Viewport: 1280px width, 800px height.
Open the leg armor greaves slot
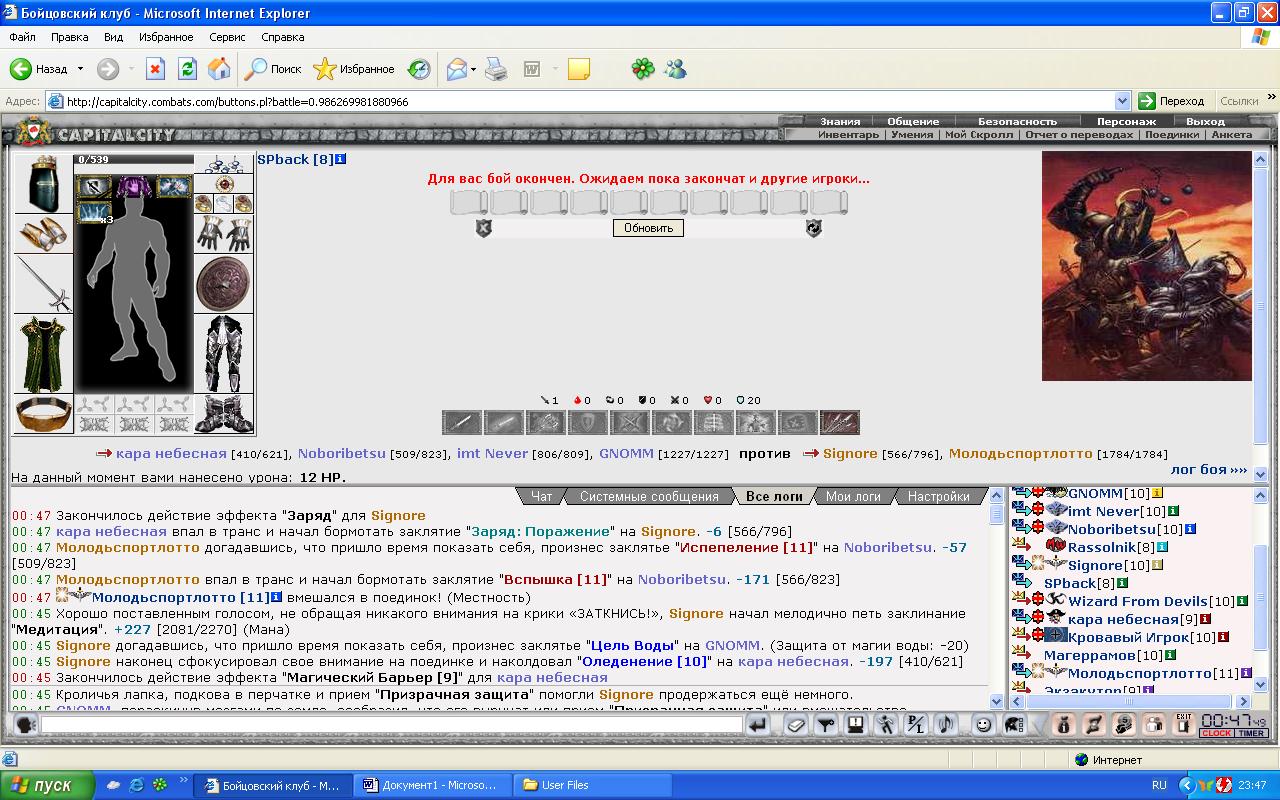[x=224, y=354]
